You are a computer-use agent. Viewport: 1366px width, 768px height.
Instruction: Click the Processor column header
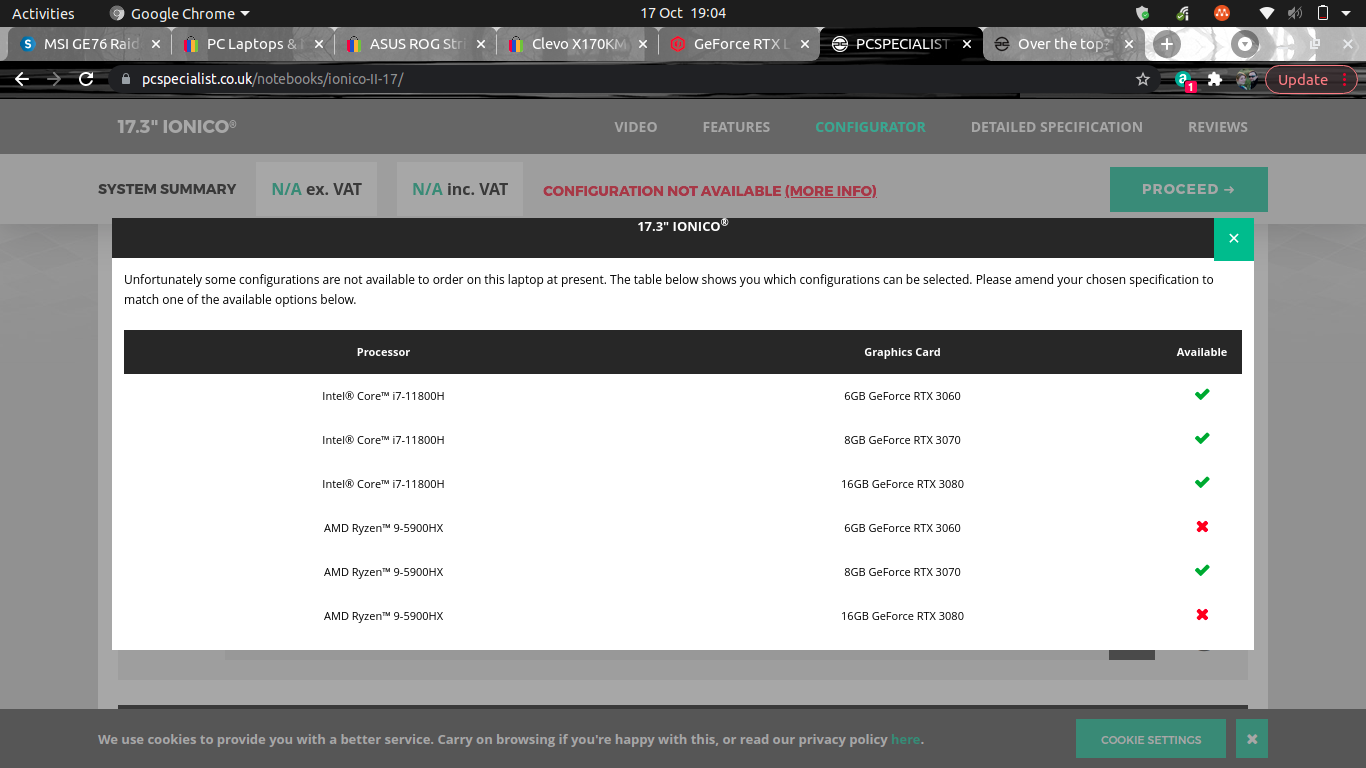click(383, 352)
